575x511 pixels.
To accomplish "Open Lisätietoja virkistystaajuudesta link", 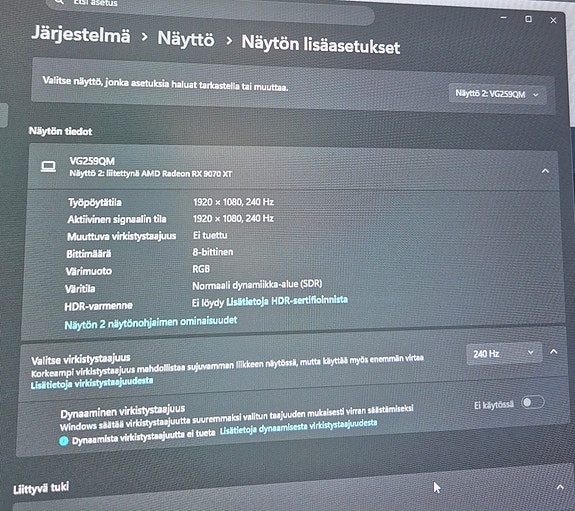I will click(x=92, y=383).
